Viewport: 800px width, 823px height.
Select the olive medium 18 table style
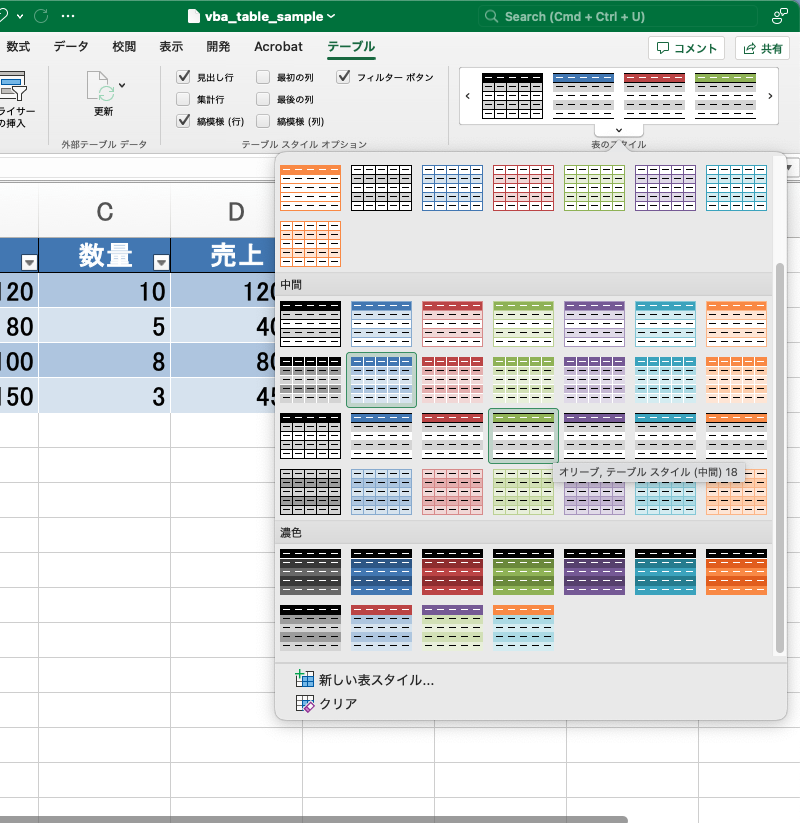click(523, 436)
